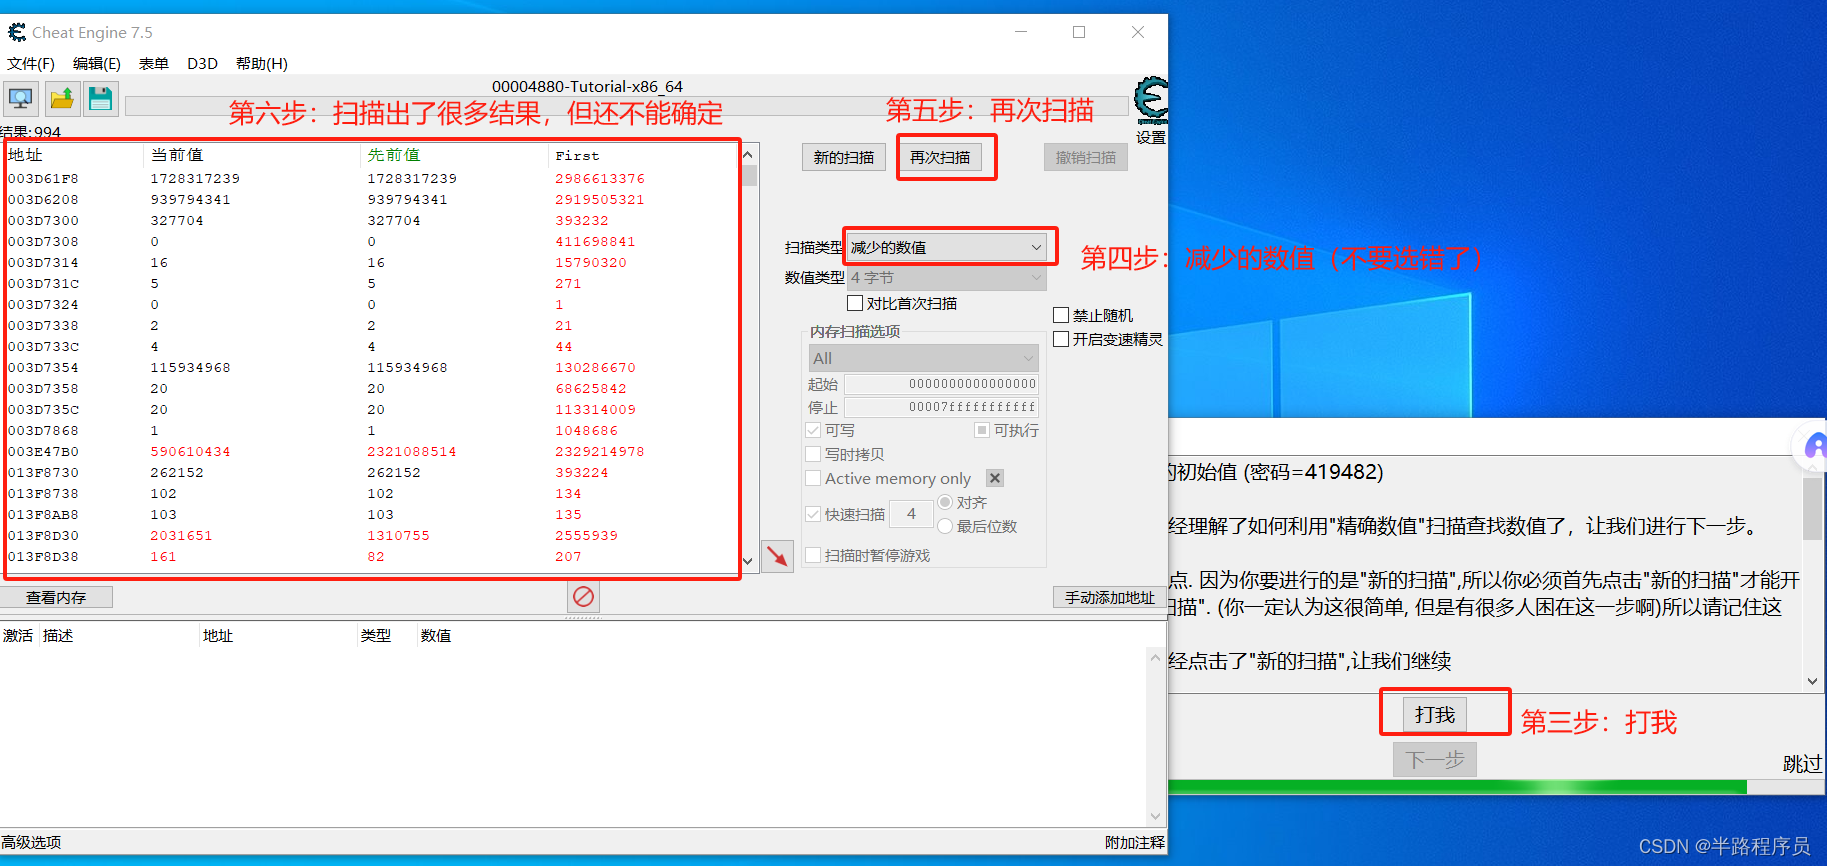This screenshot has width=1827, height=866.
Task: Click the open file folder icon
Action: pyautogui.click(x=62, y=99)
